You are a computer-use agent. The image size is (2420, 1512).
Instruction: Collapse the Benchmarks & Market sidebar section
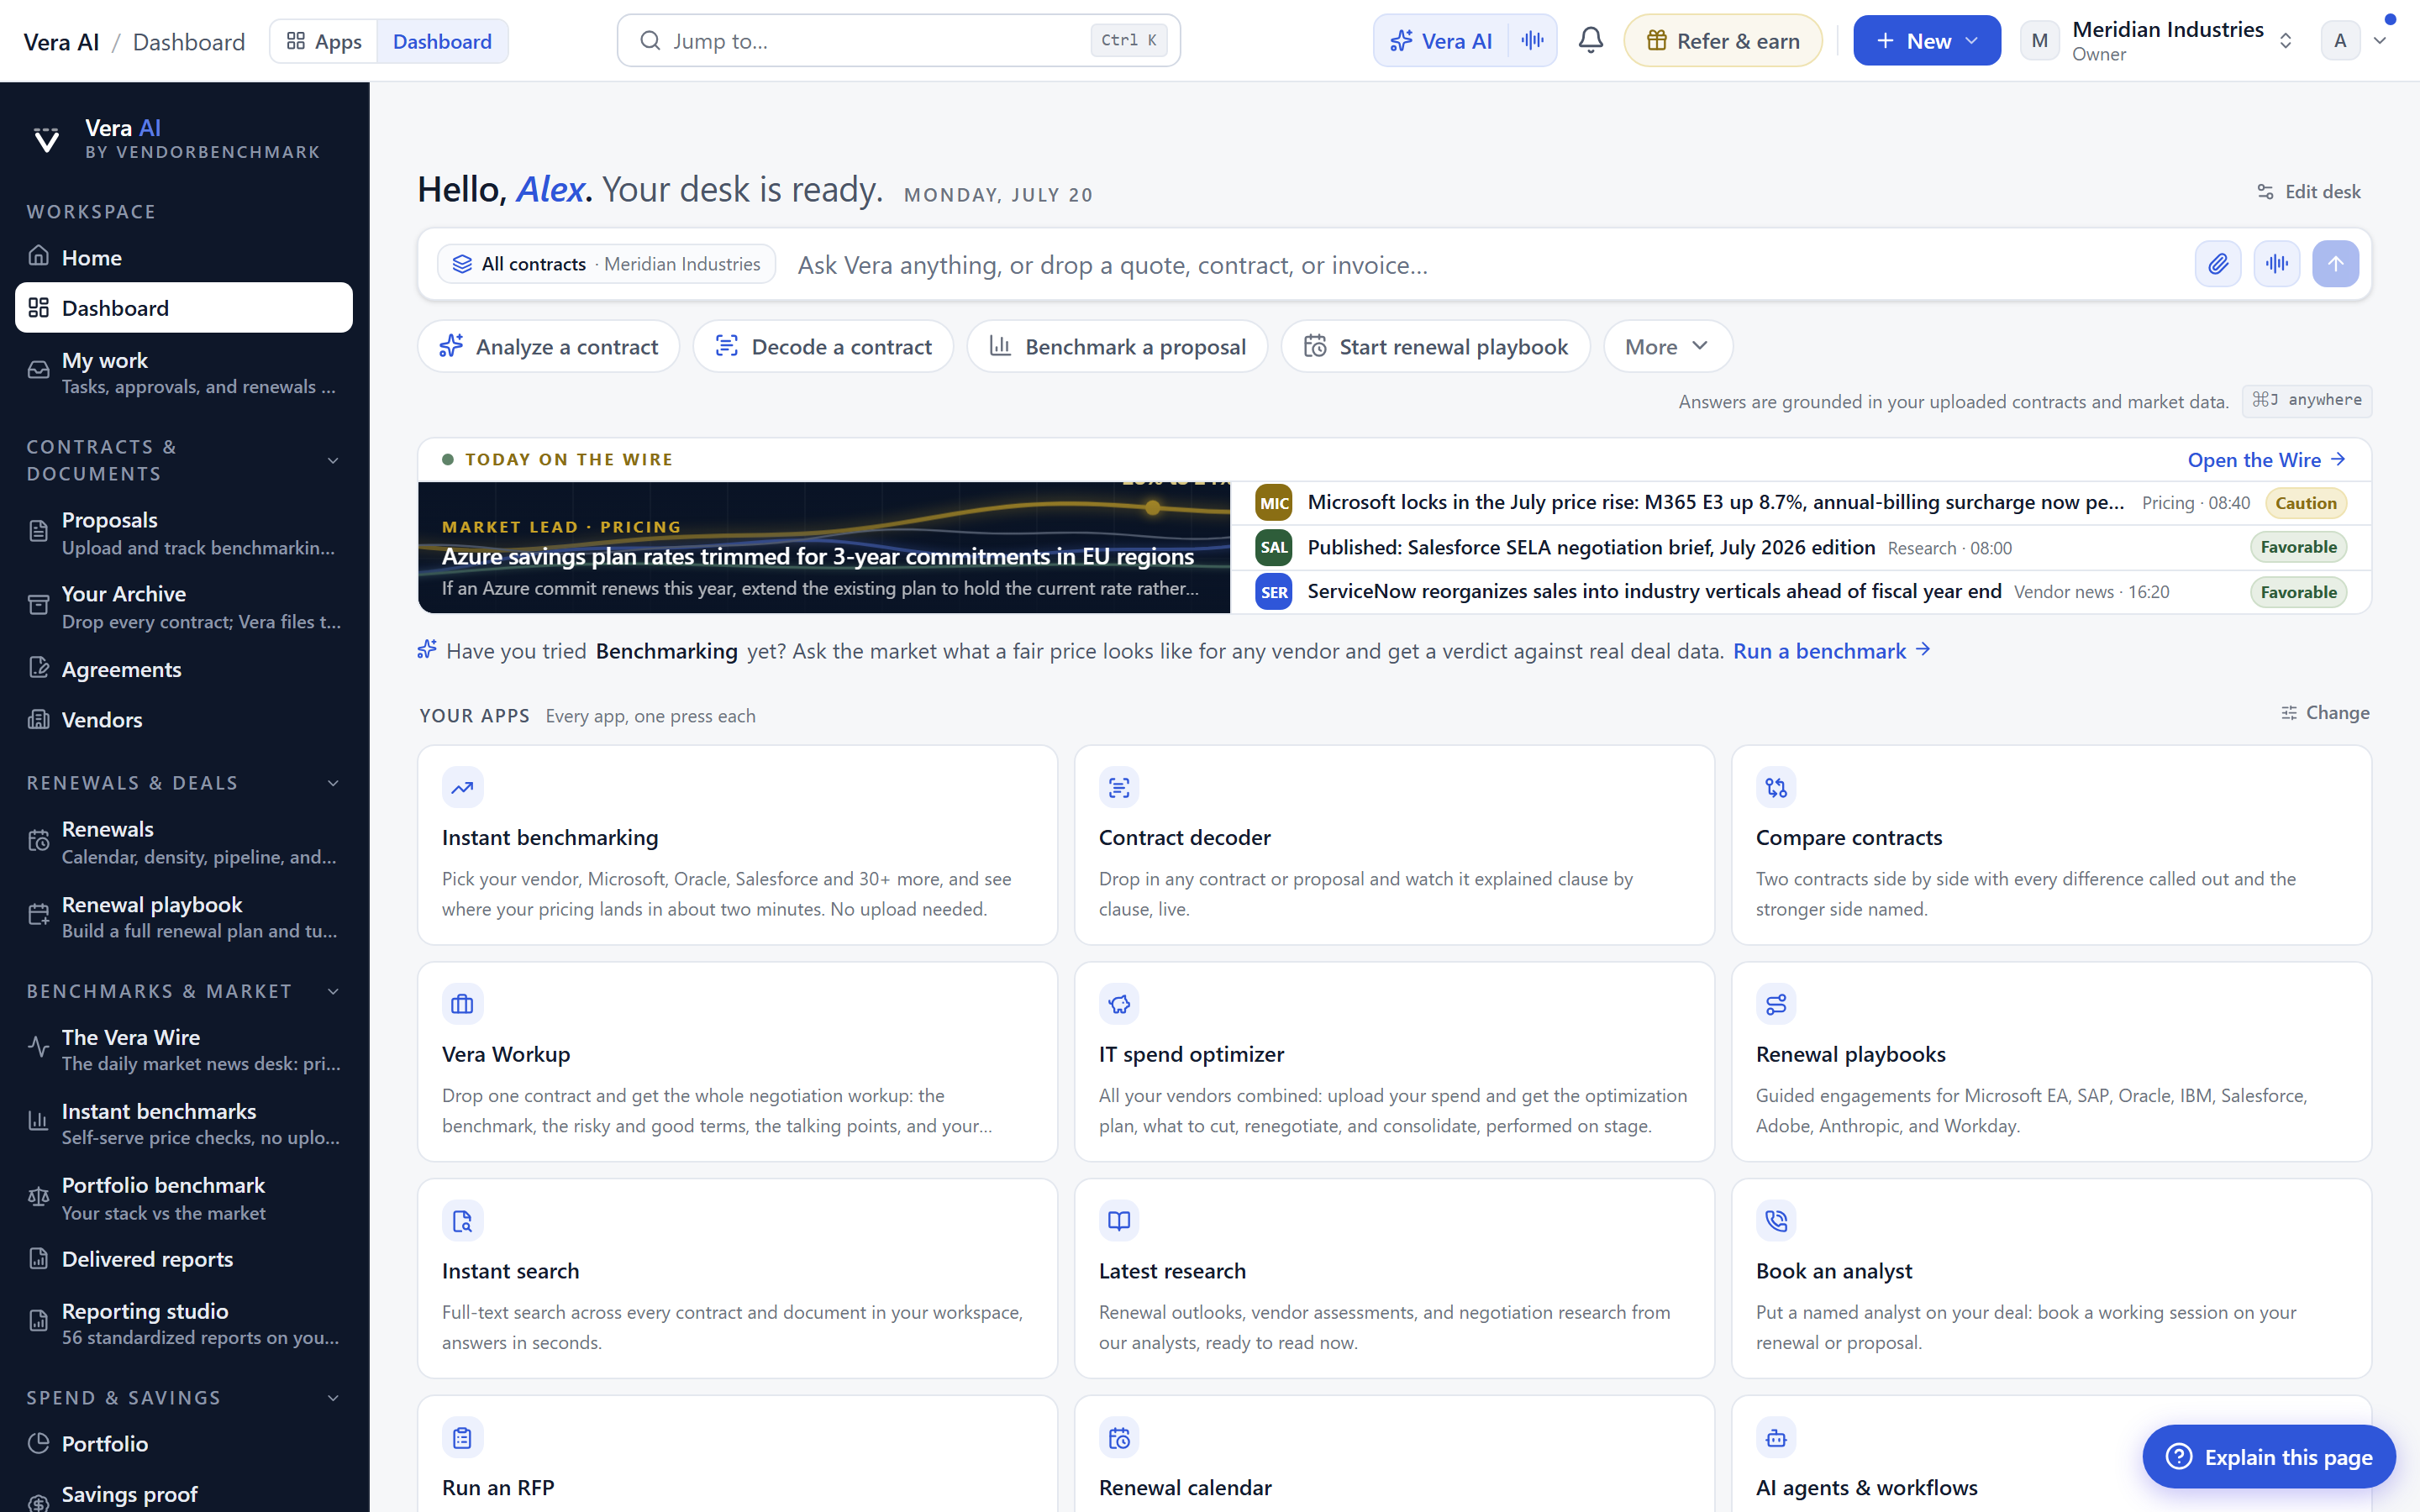(333, 992)
